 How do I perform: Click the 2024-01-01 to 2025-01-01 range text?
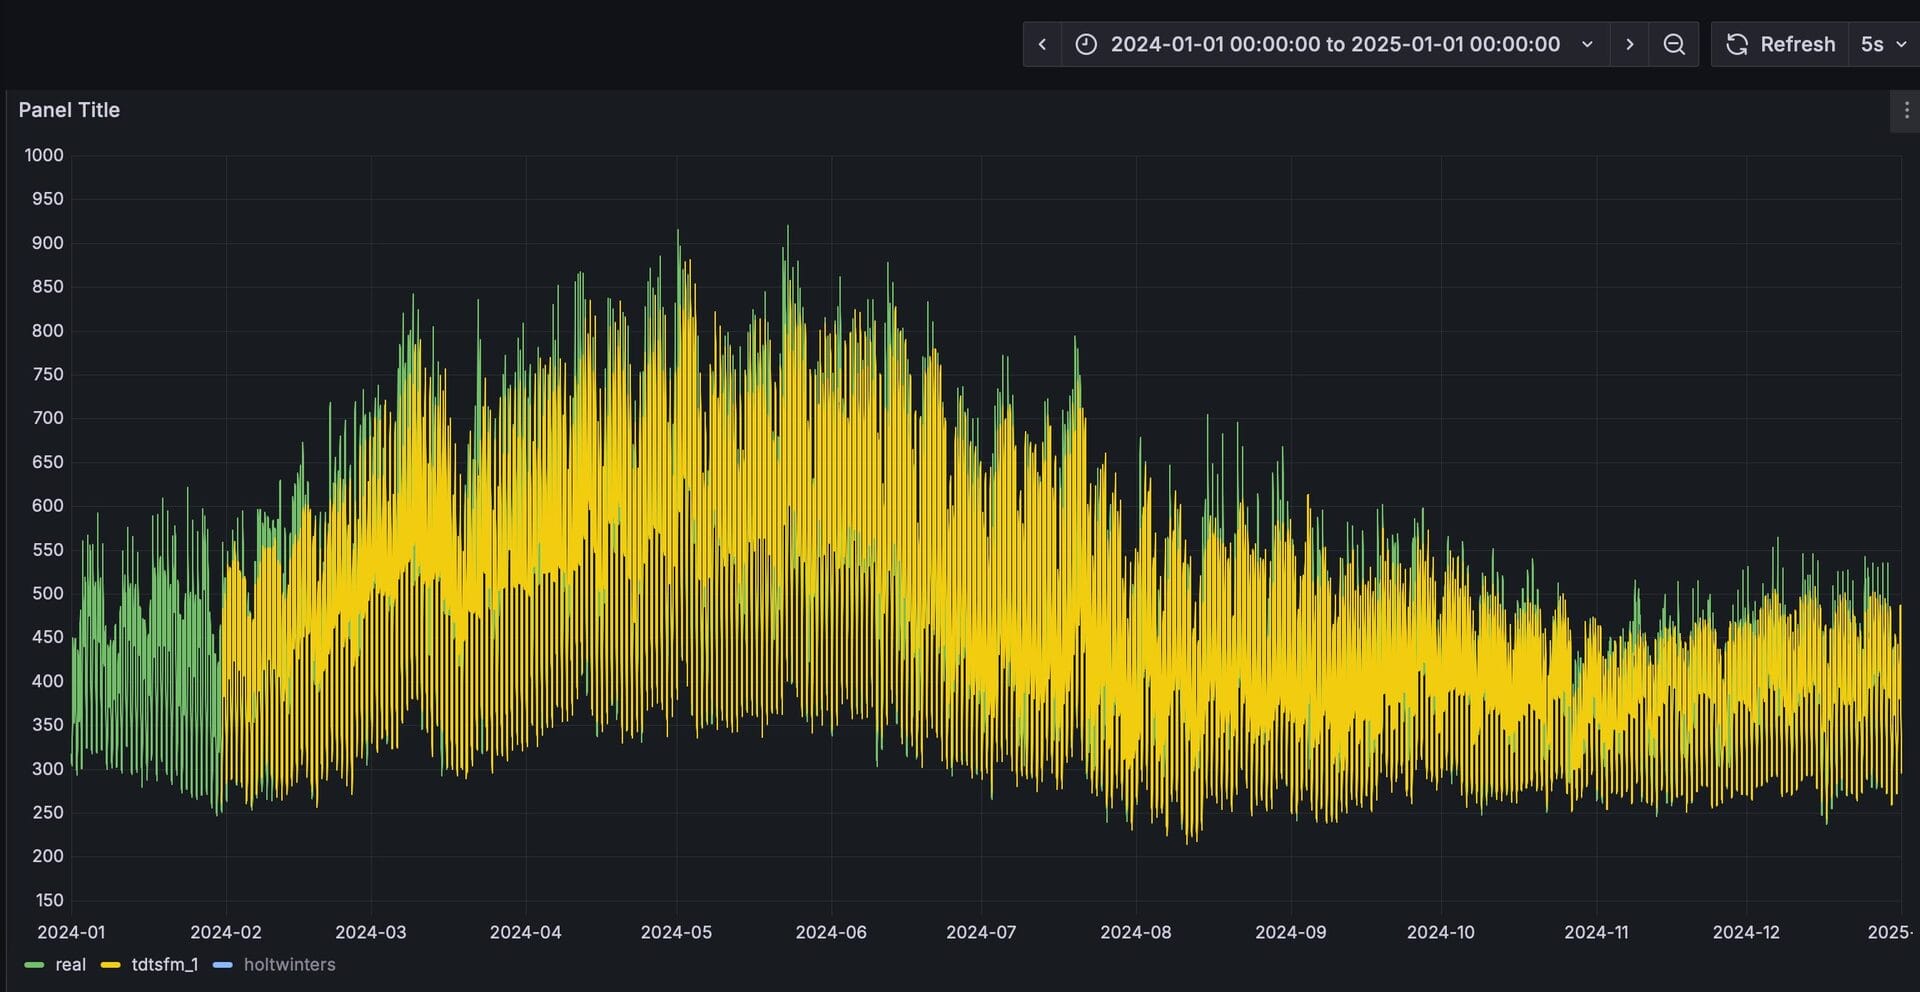click(x=1335, y=44)
